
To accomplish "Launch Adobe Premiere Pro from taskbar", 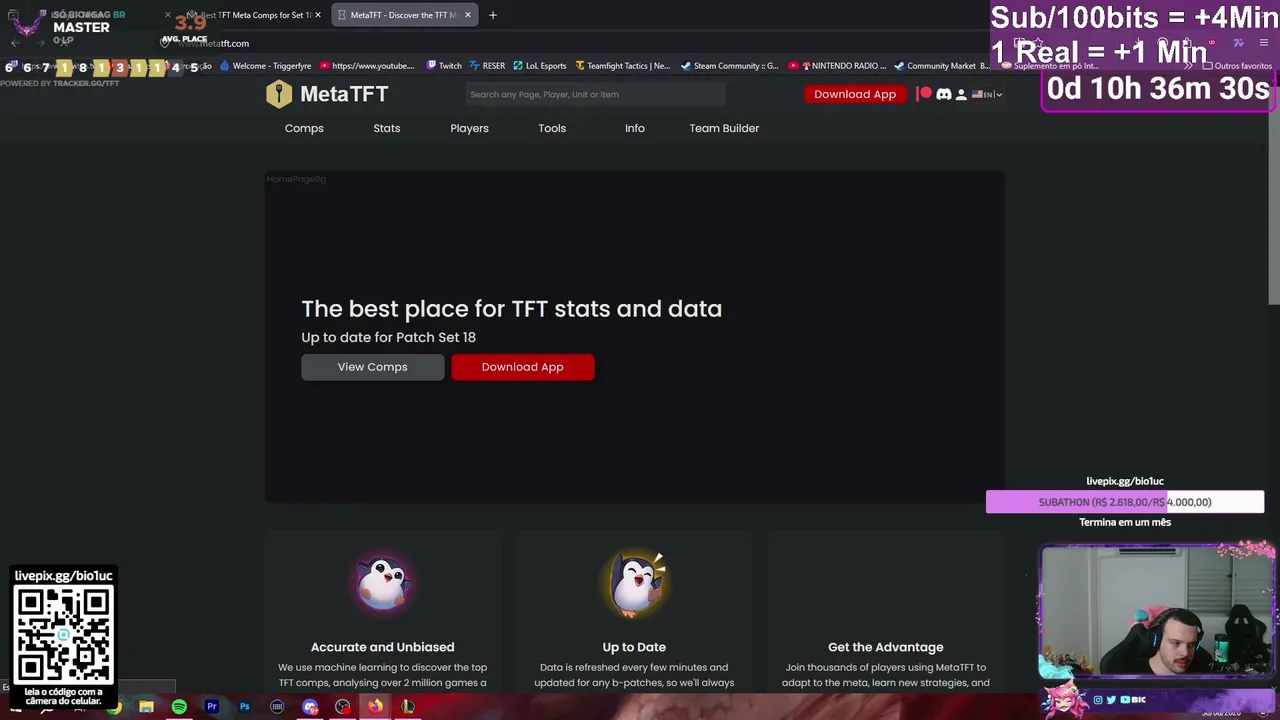I will point(212,707).
